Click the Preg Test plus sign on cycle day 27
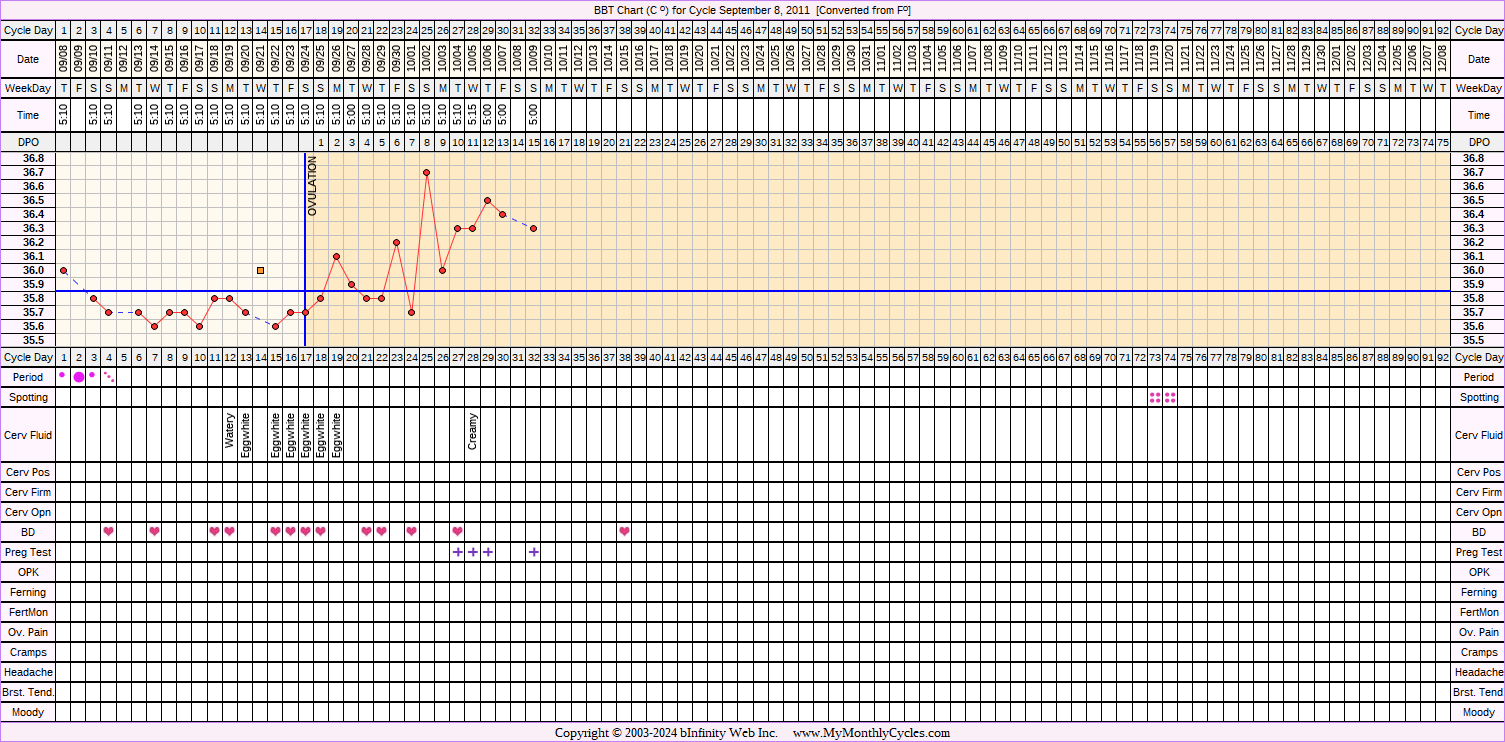1505x742 pixels. (x=457, y=552)
